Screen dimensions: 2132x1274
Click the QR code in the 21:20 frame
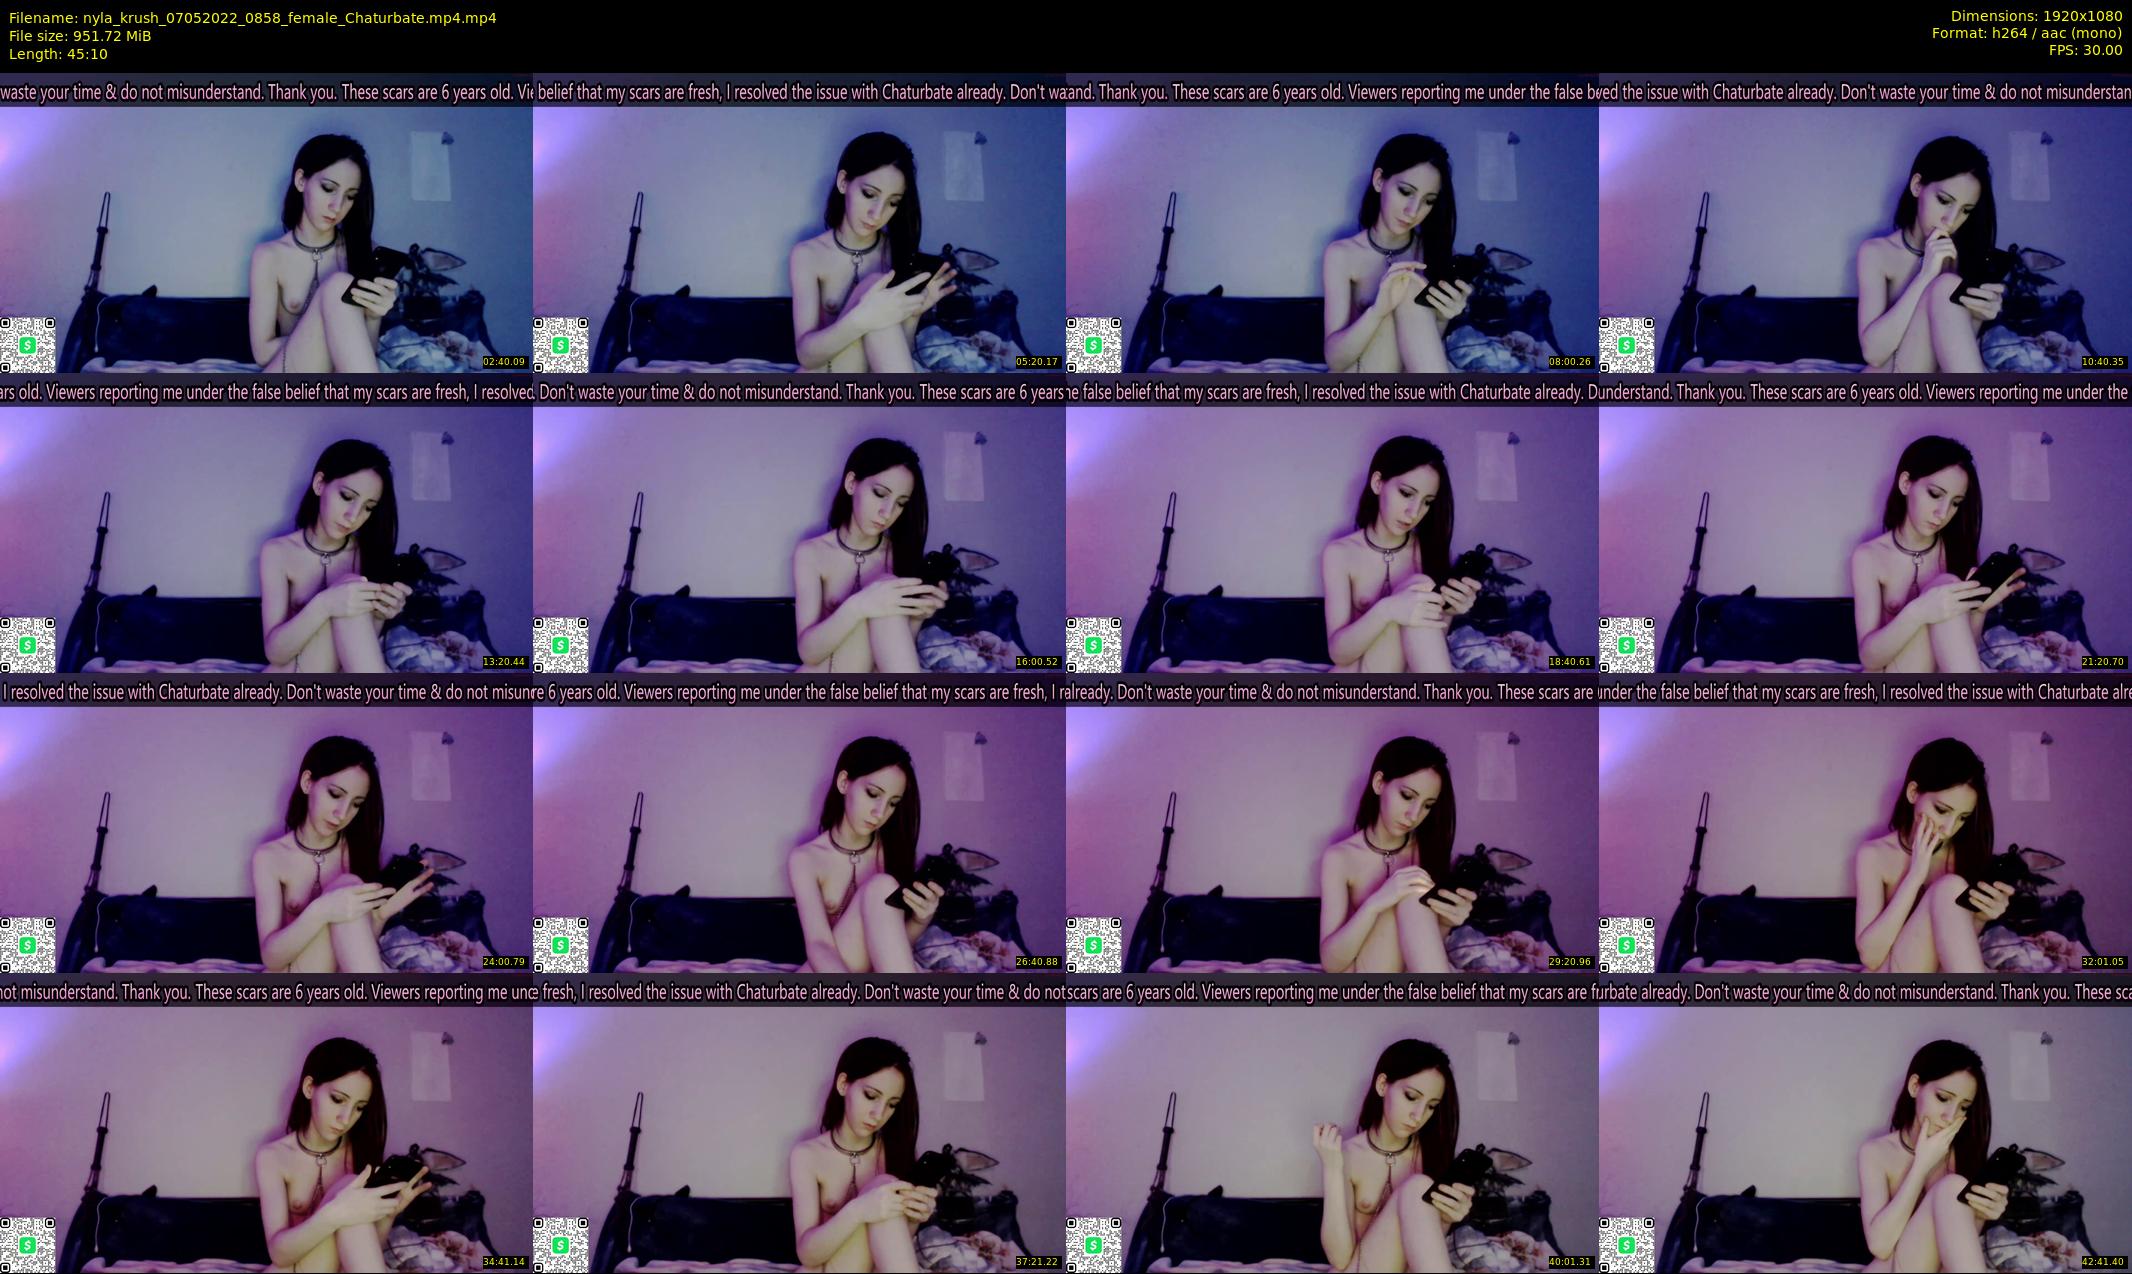click(x=1626, y=644)
